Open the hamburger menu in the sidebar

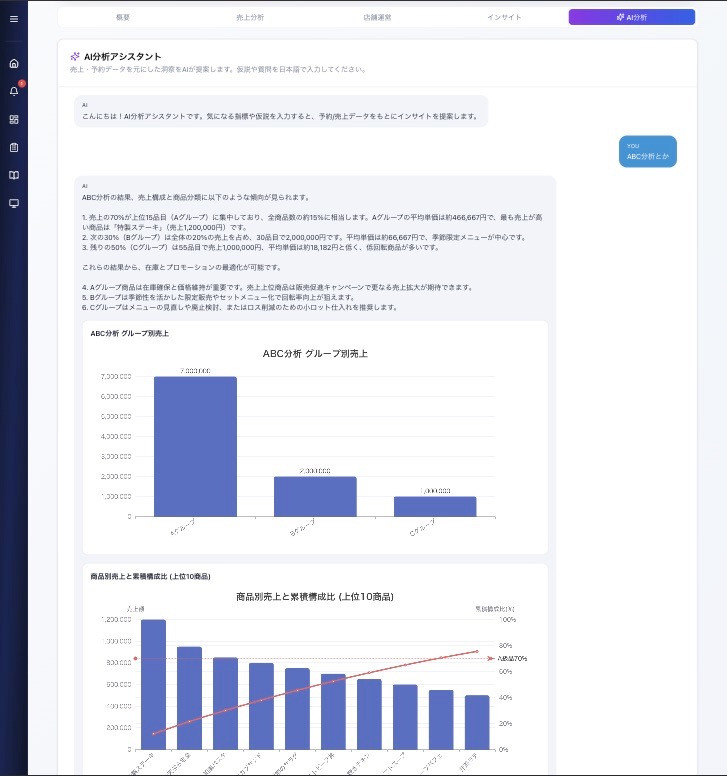tap(14, 19)
